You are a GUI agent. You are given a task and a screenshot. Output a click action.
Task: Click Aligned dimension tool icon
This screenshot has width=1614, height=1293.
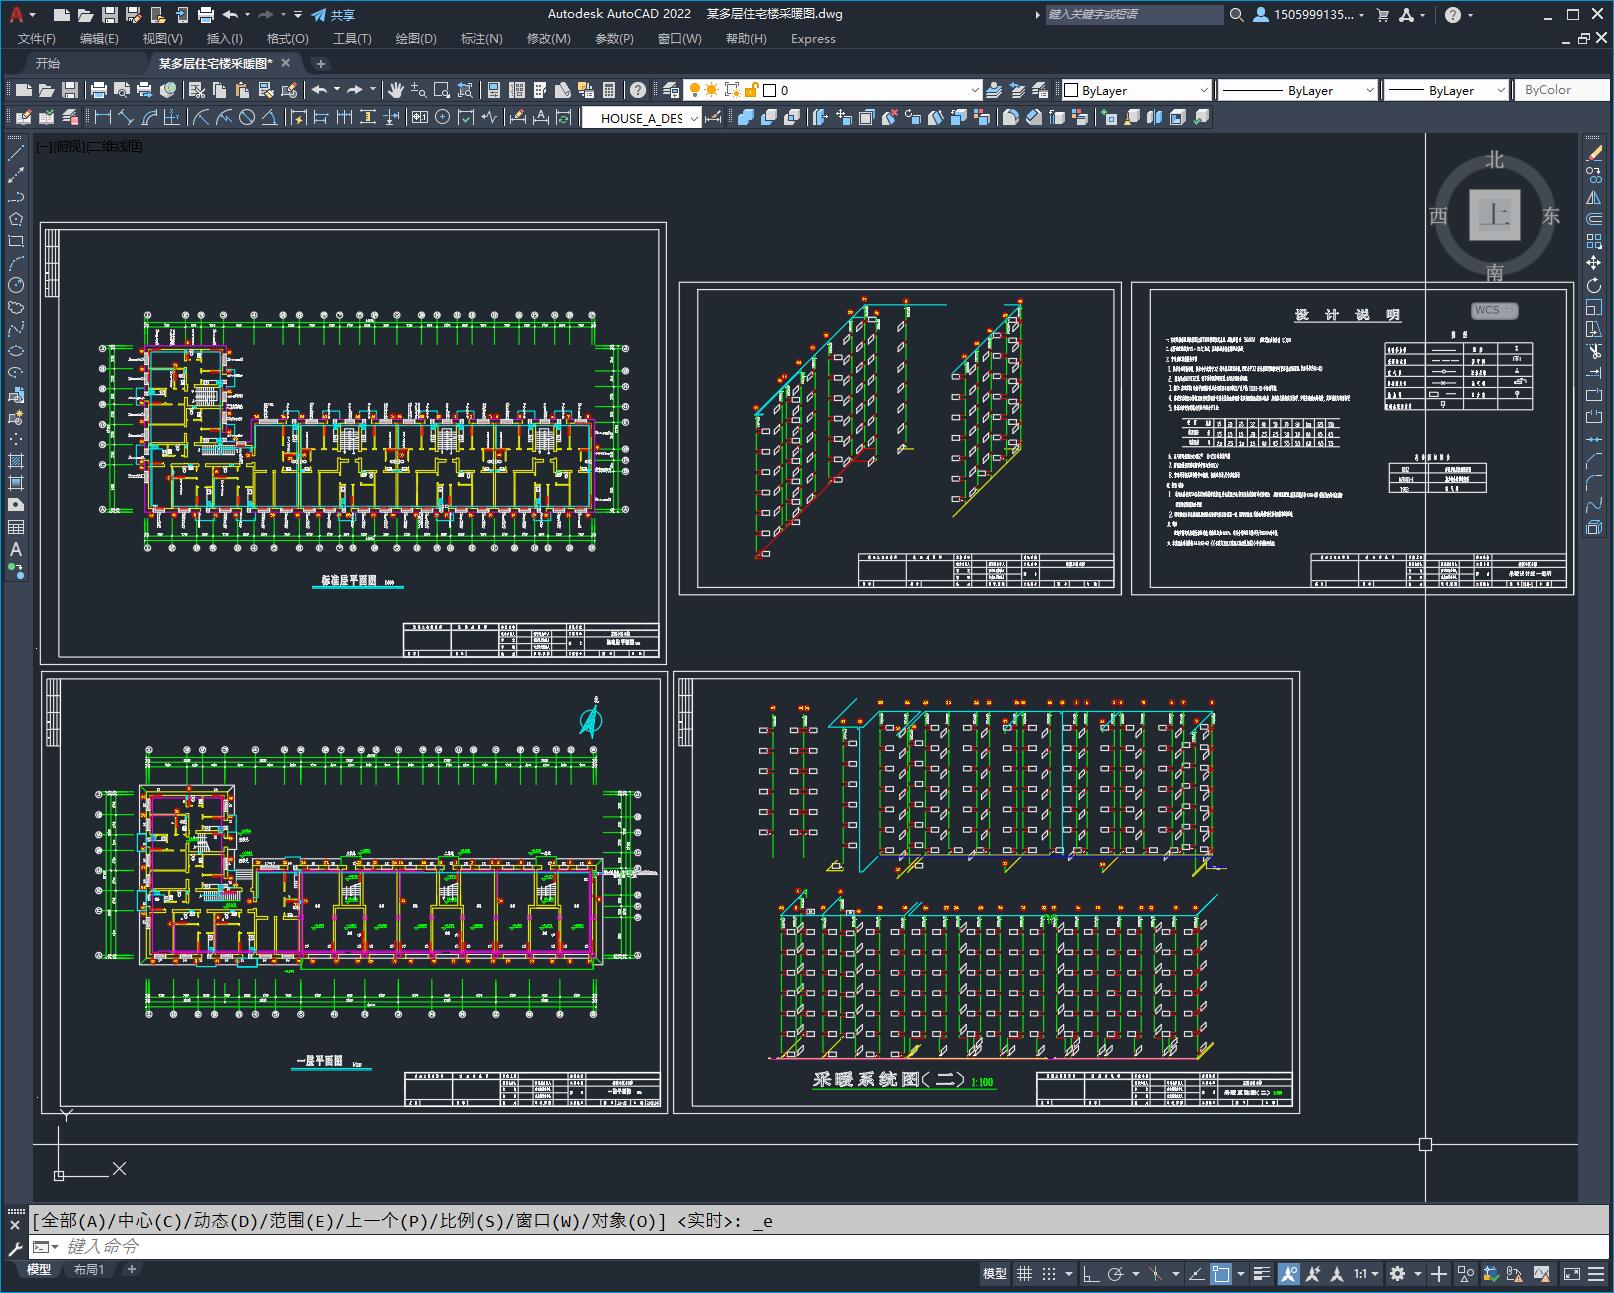(126, 117)
